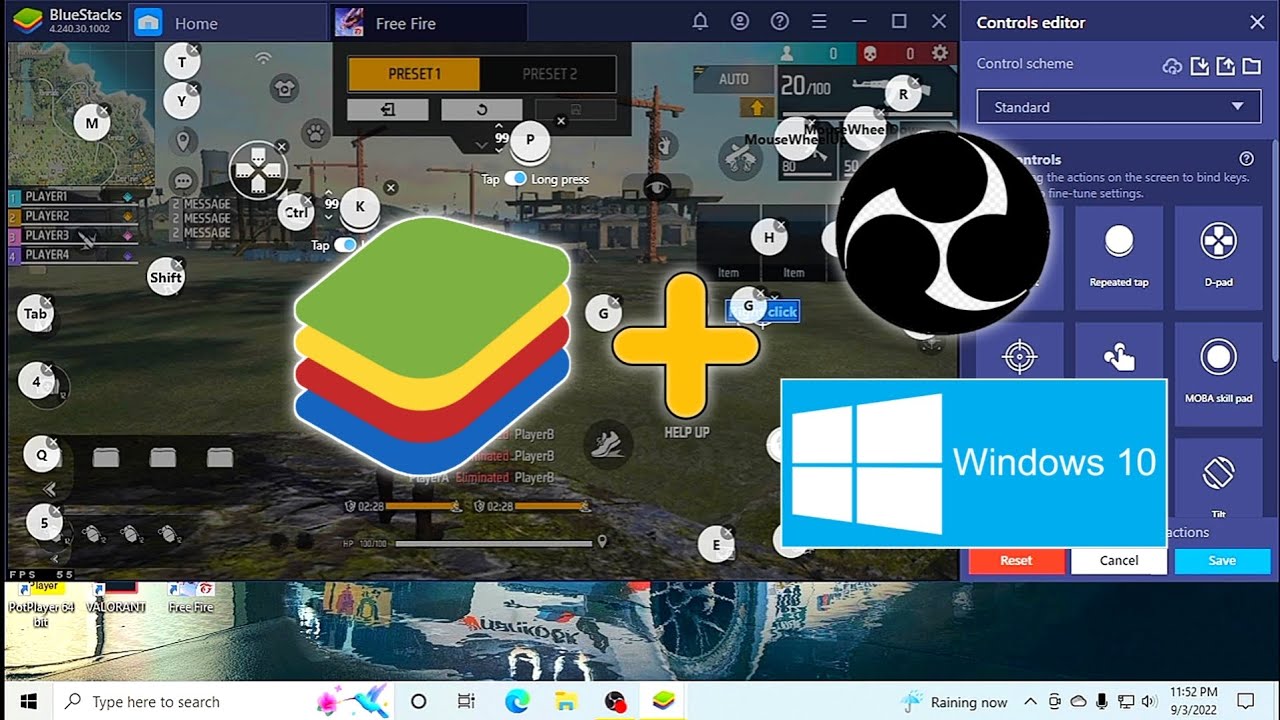Decrease repeat count below P key's 99
The height and width of the screenshot is (720, 1280).
pyautogui.click(x=500, y=150)
